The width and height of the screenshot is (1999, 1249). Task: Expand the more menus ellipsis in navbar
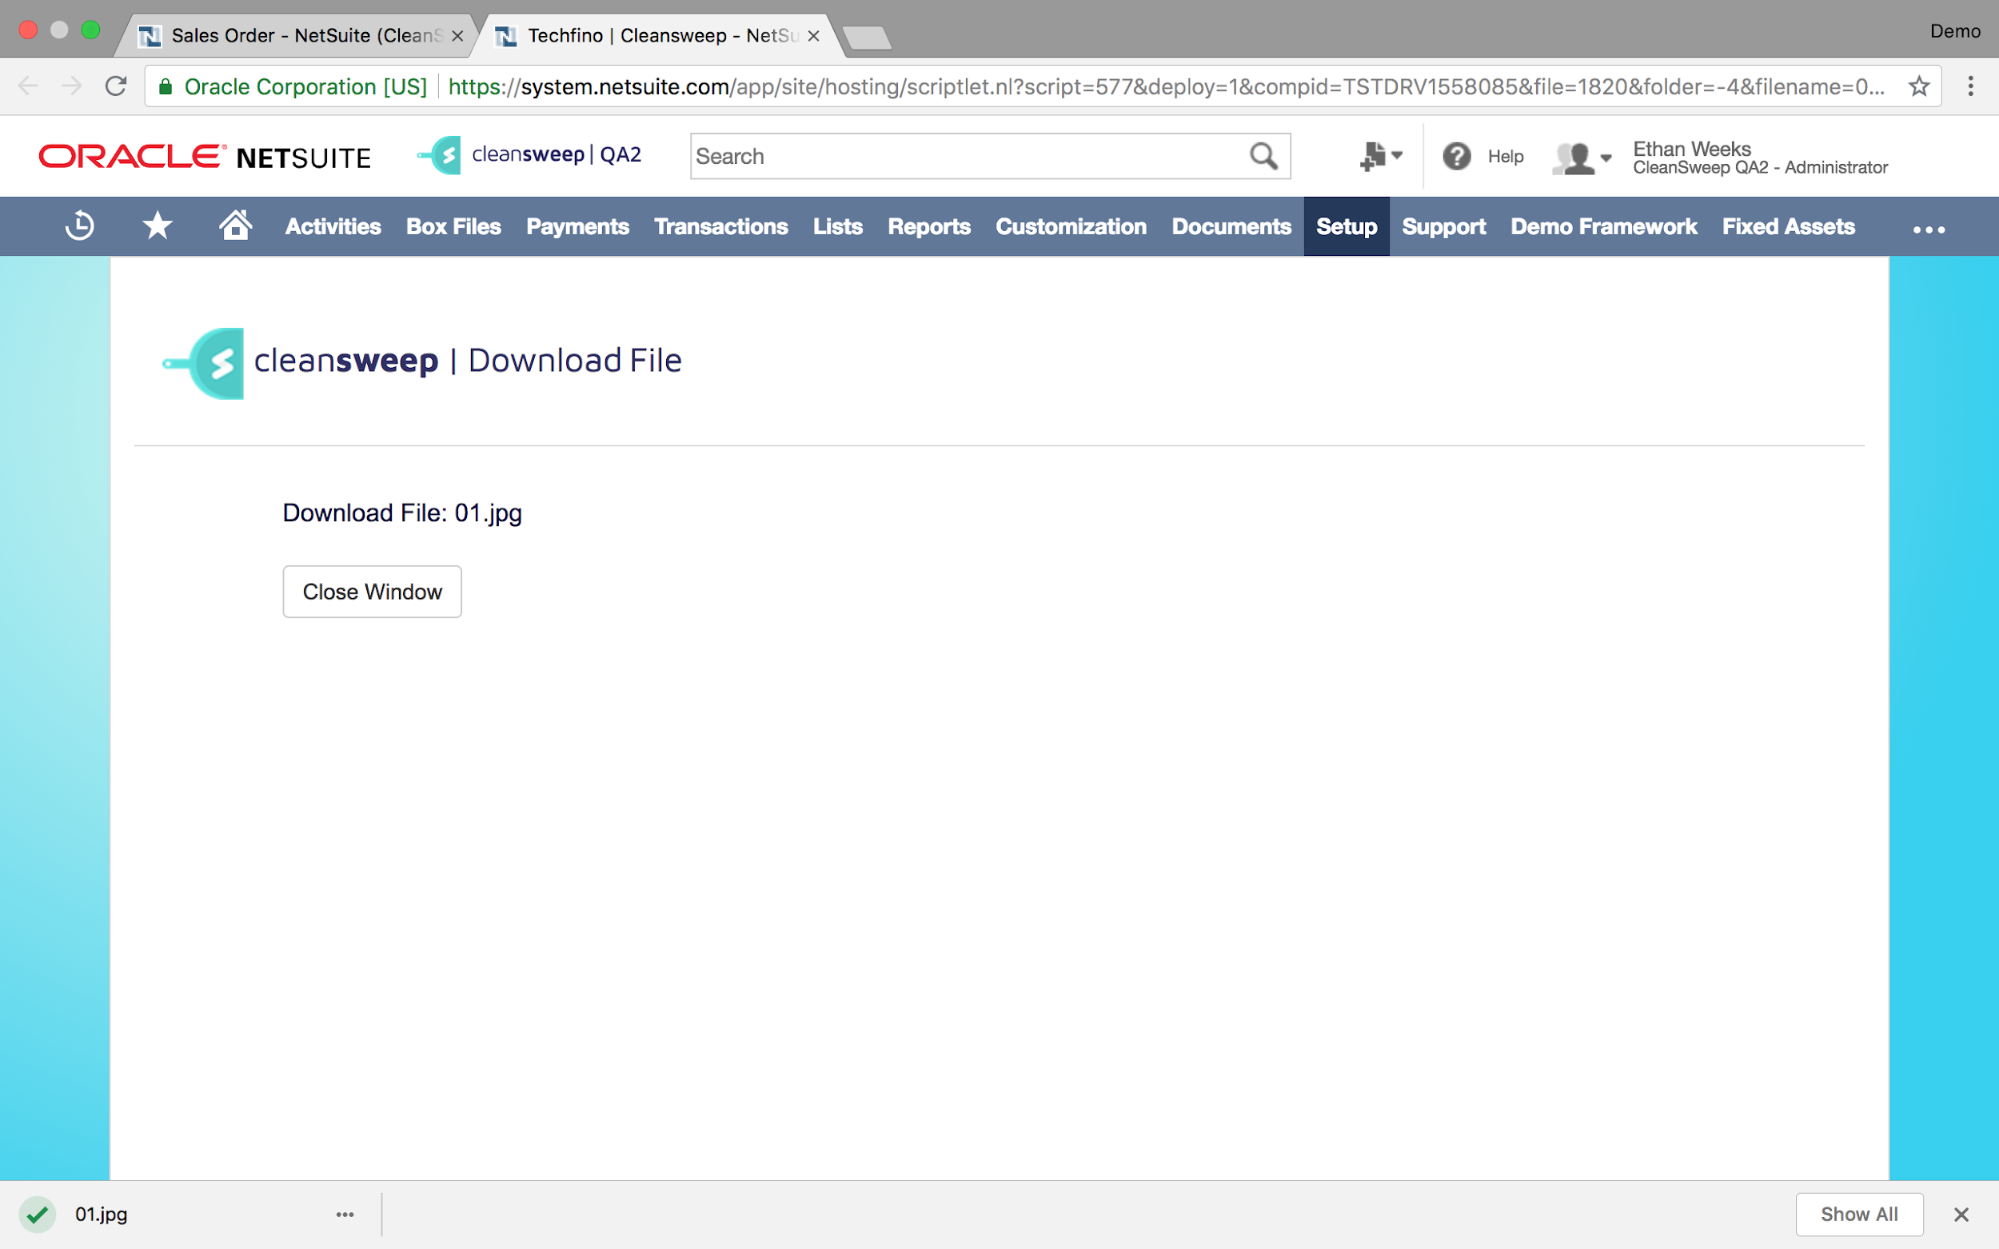[1928, 229]
